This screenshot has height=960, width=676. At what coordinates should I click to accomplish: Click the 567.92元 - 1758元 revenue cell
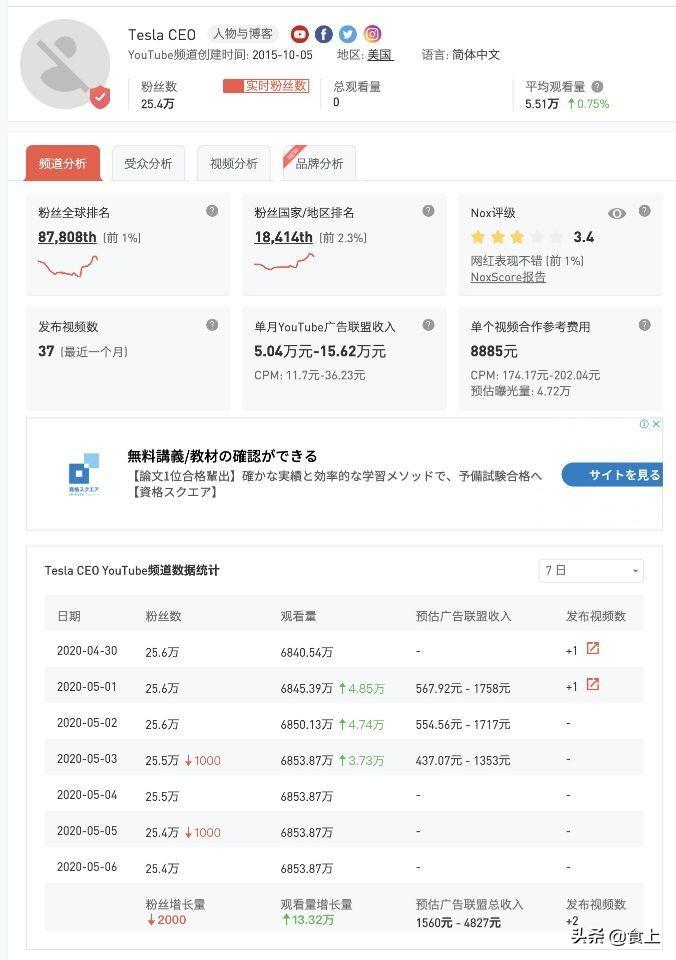click(x=463, y=688)
